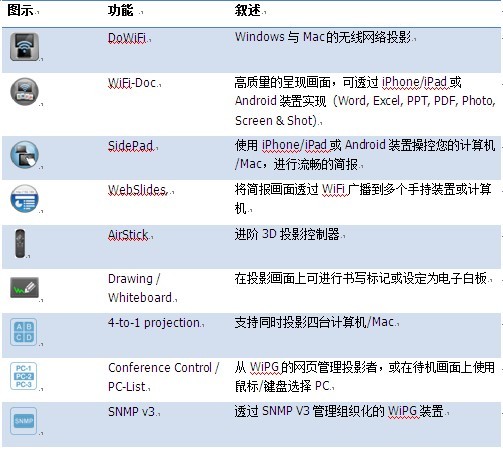This screenshot has width=503, height=458.
Task: Click the Drawing Whiteboard pencil icon
Action: [x=24, y=287]
